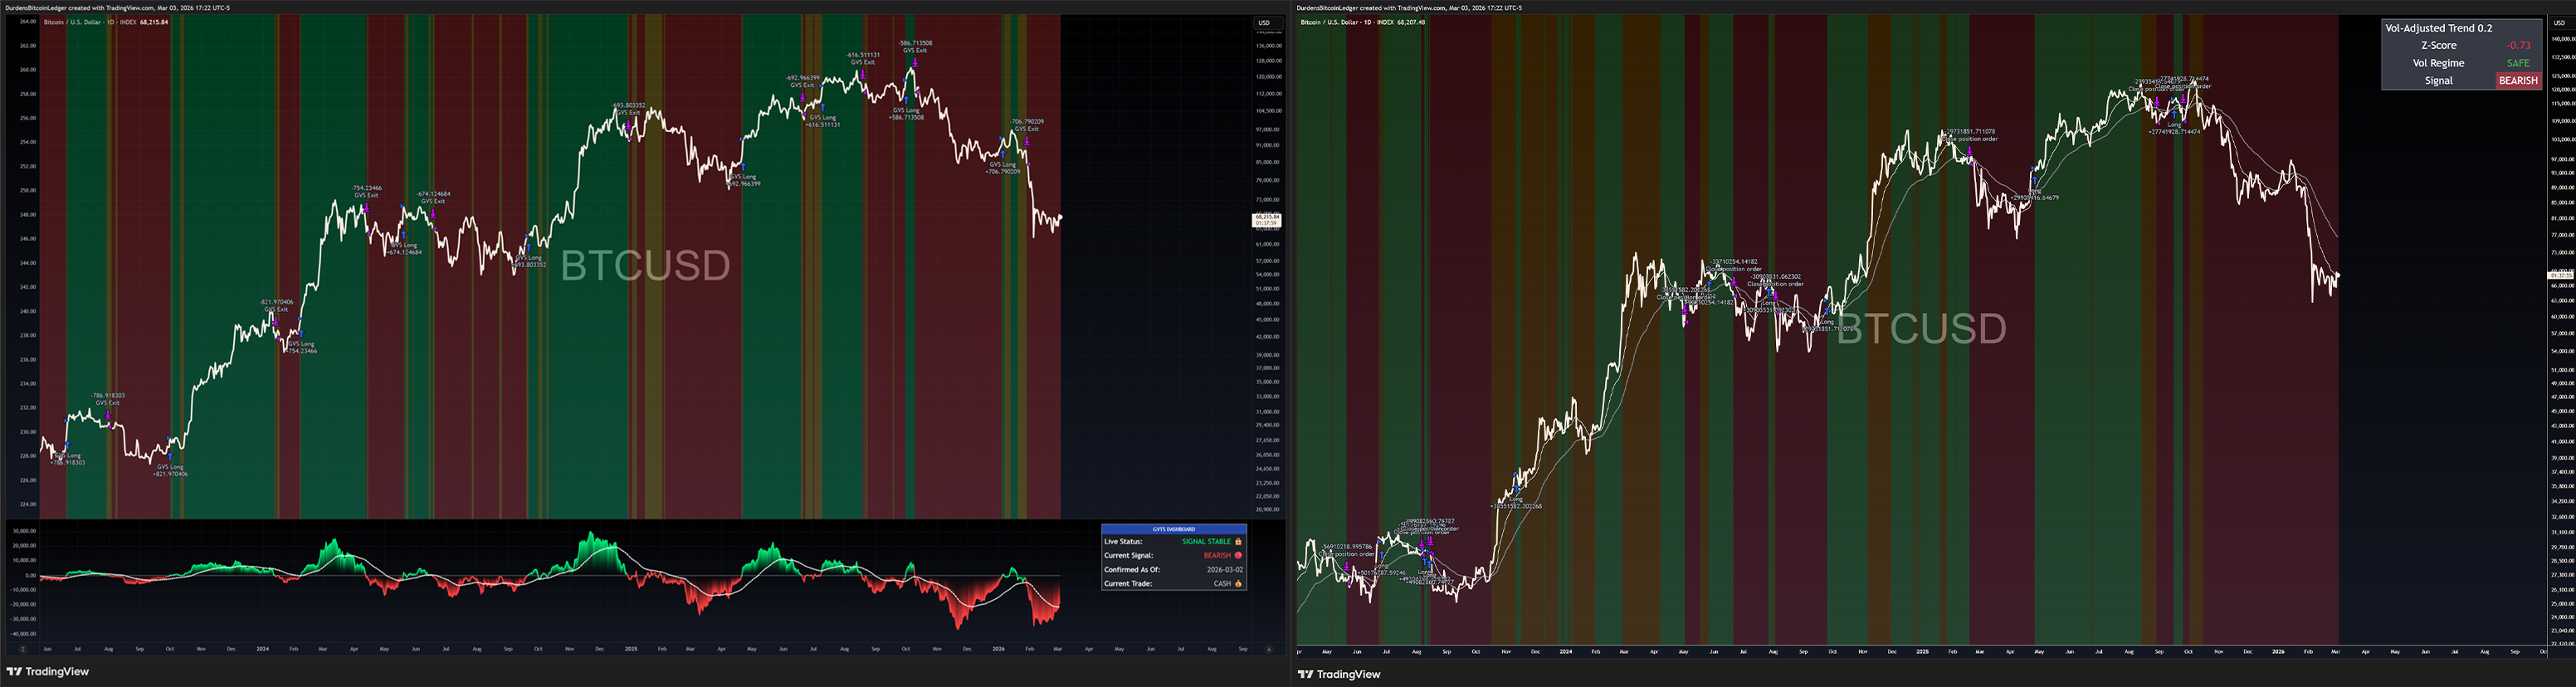Click '2024' on the right chart time axis

(1565, 652)
